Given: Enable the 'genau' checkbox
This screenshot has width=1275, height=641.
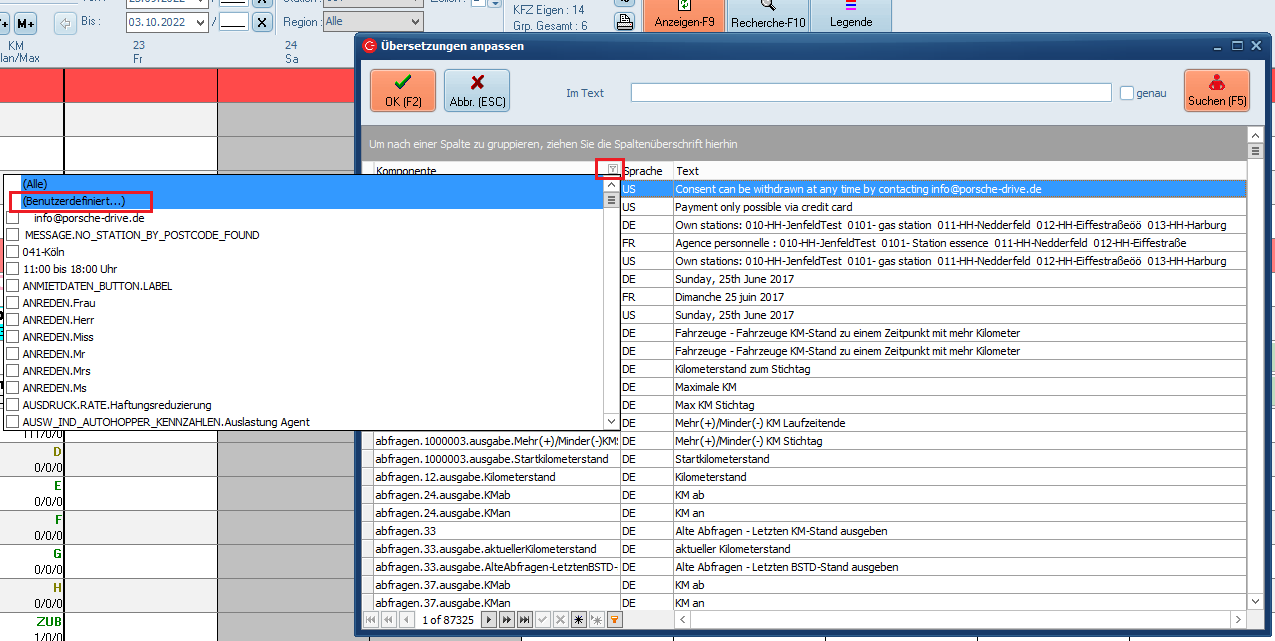Looking at the screenshot, I should click(x=1127, y=93).
